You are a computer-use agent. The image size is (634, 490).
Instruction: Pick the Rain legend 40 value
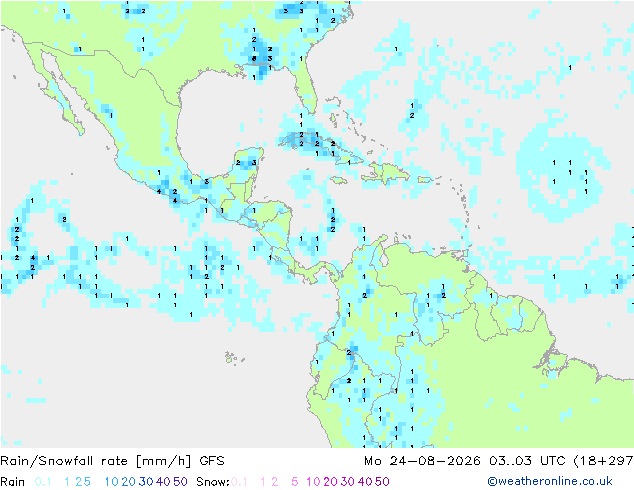[163, 482]
